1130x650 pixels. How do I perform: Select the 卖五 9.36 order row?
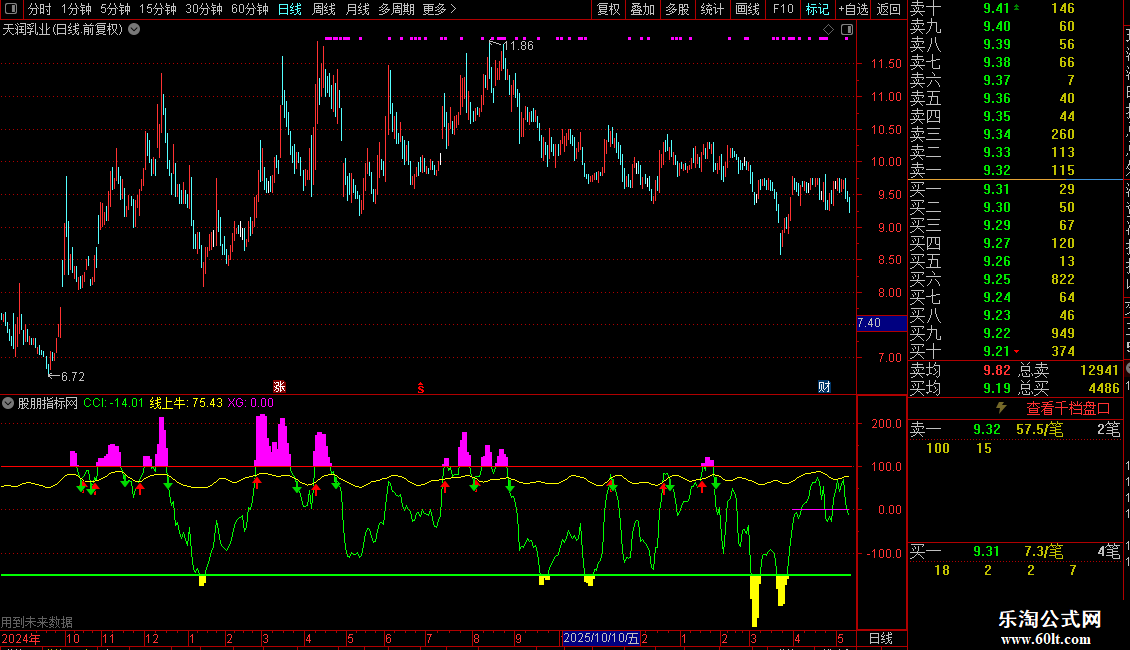tap(1015, 99)
